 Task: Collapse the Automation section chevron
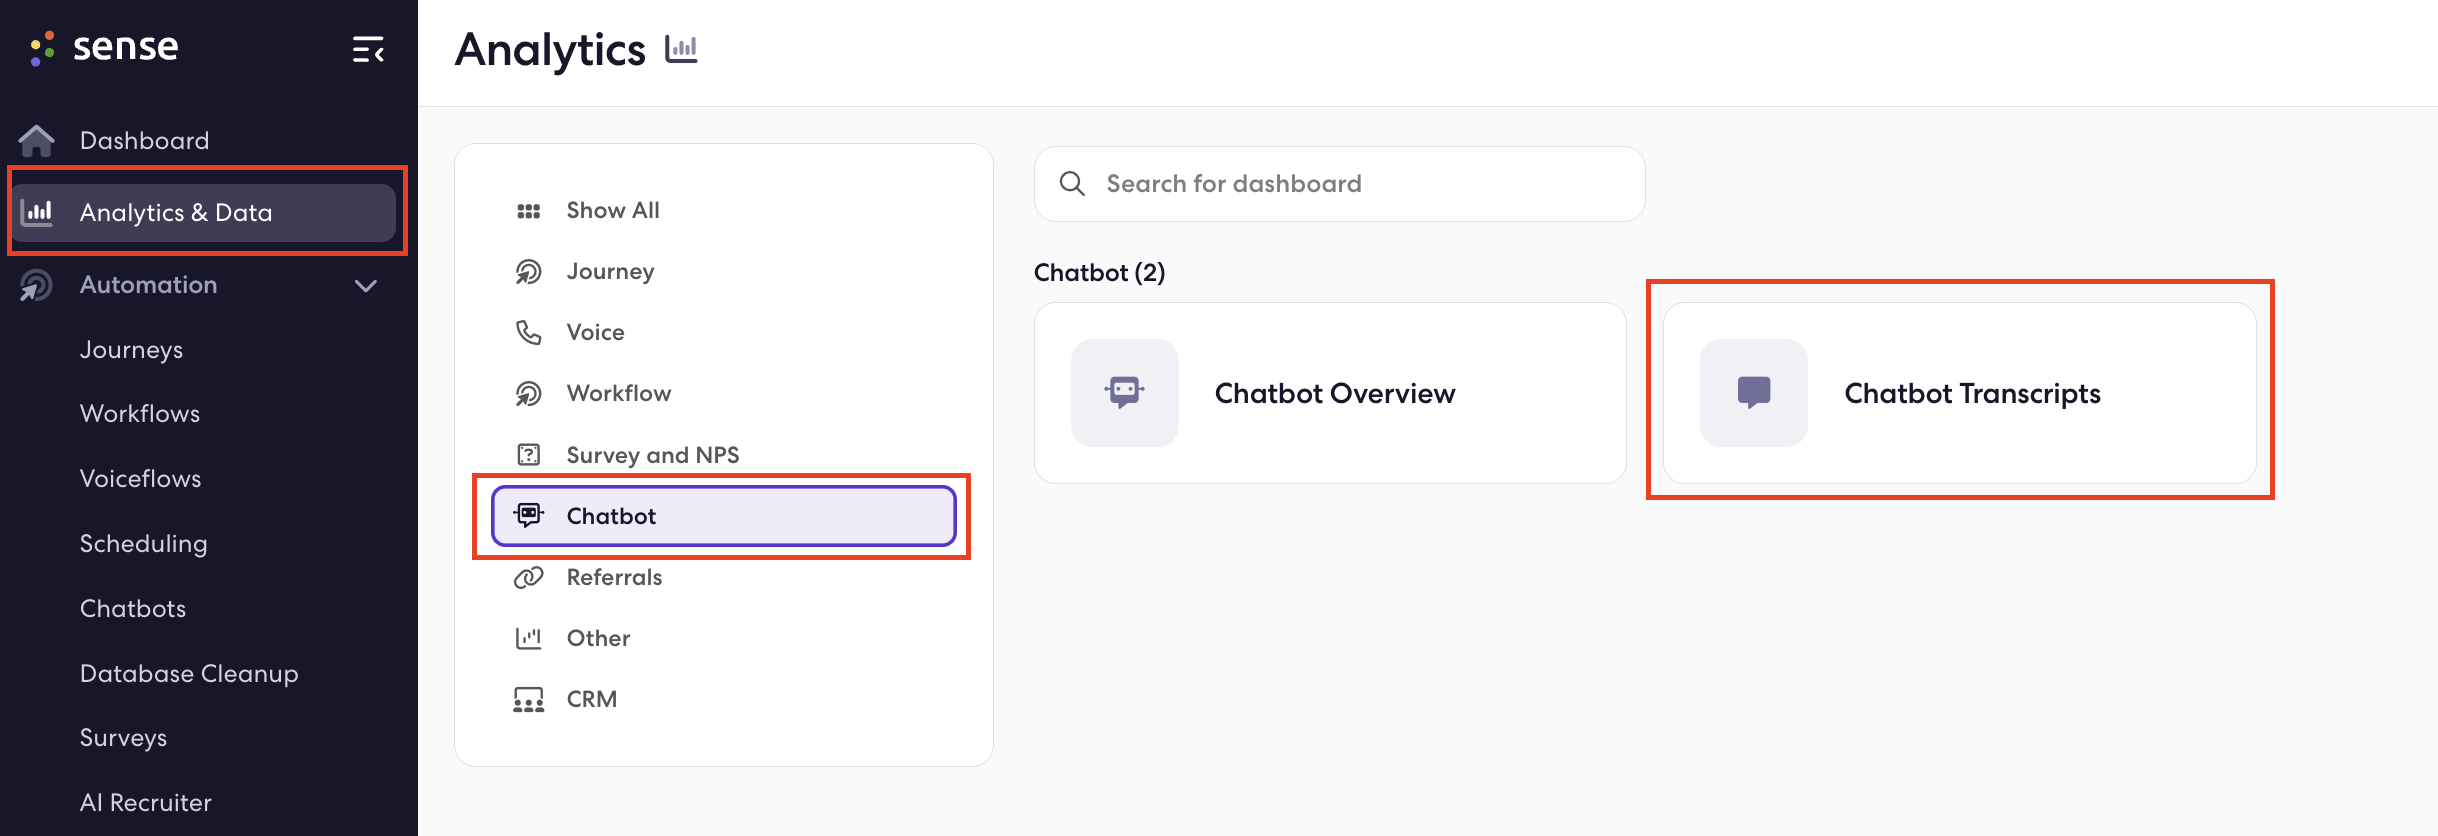tap(366, 285)
